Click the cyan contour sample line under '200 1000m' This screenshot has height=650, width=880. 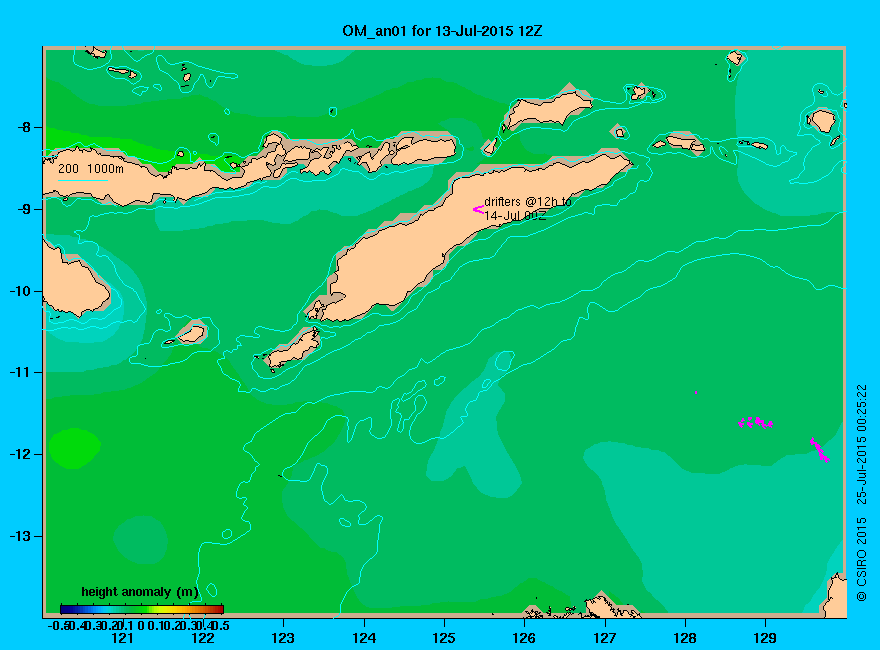[x=82, y=180]
